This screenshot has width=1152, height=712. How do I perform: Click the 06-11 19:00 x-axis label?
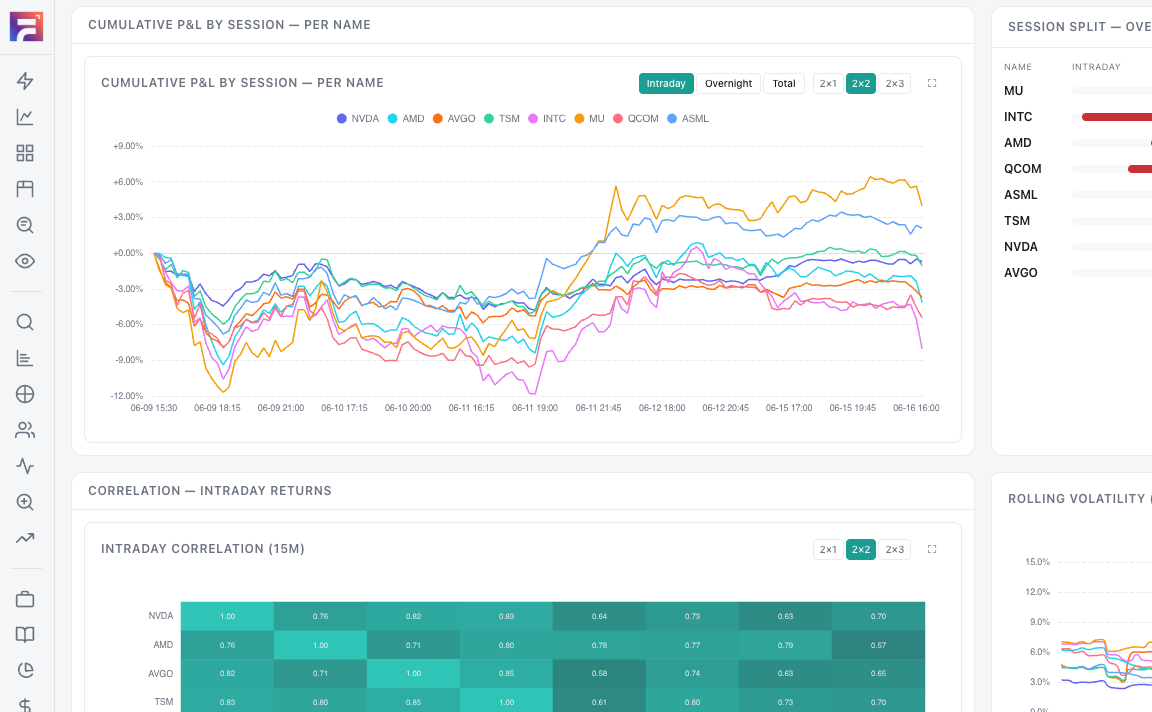[535, 408]
